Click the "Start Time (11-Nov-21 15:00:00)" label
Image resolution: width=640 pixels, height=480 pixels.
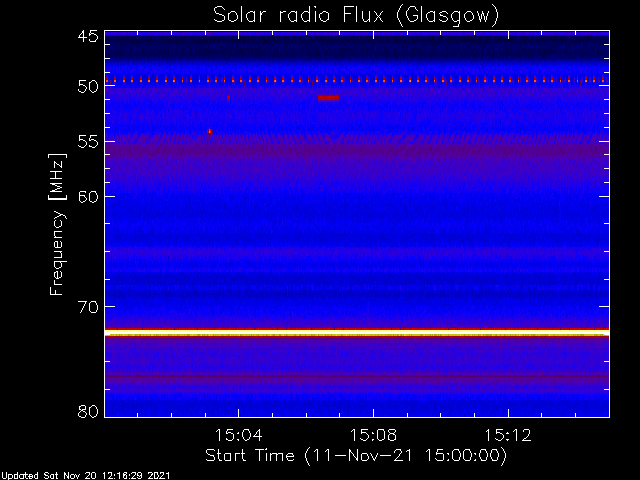click(356, 456)
